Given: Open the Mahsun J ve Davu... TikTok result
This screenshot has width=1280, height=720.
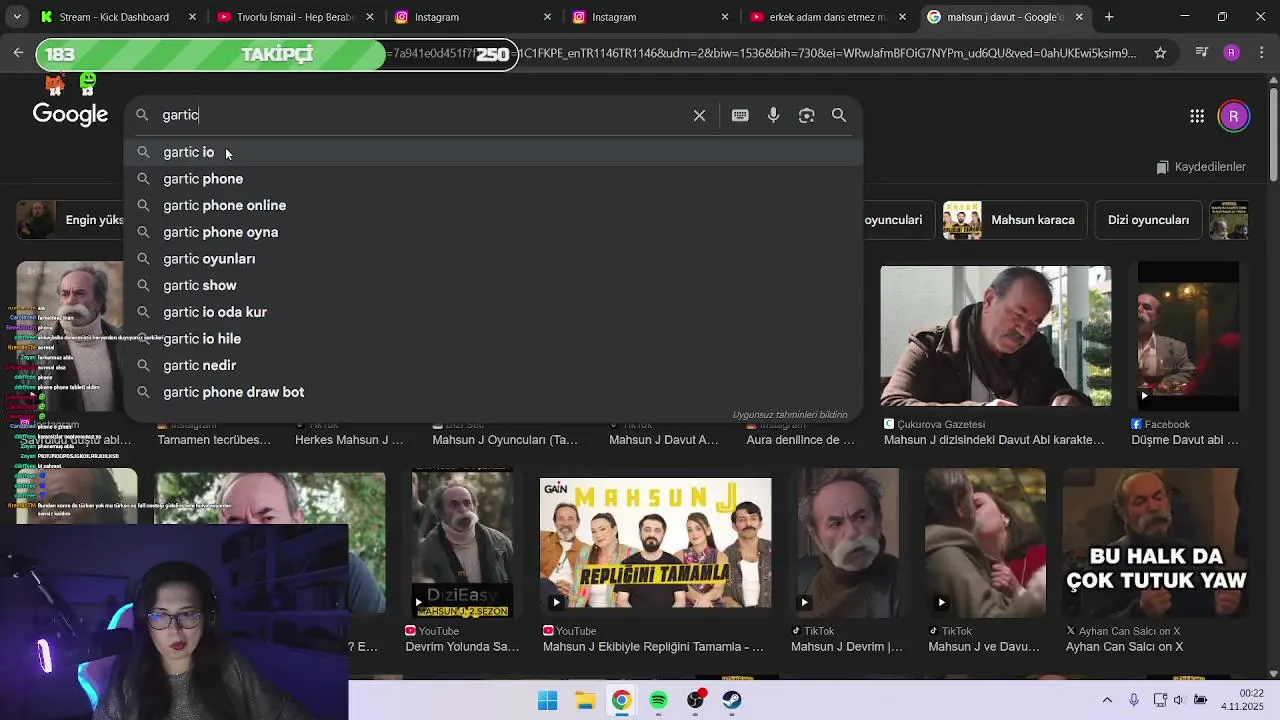Looking at the screenshot, I should (x=985, y=543).
